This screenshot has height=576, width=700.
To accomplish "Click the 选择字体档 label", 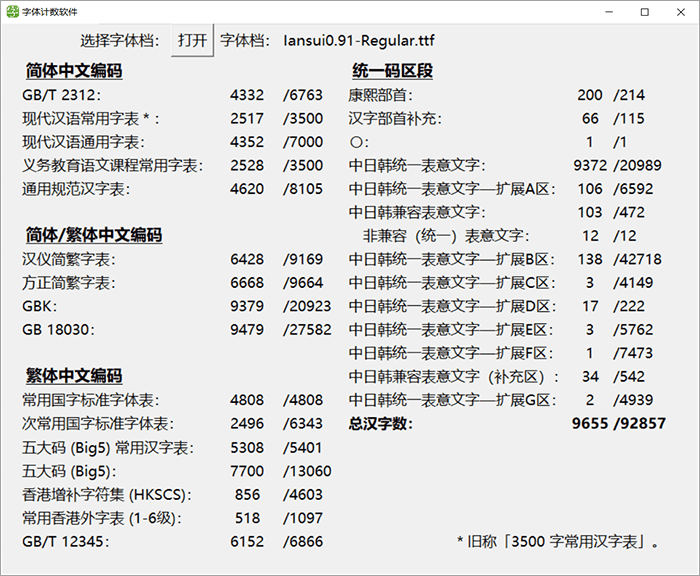I will [120, 41].
